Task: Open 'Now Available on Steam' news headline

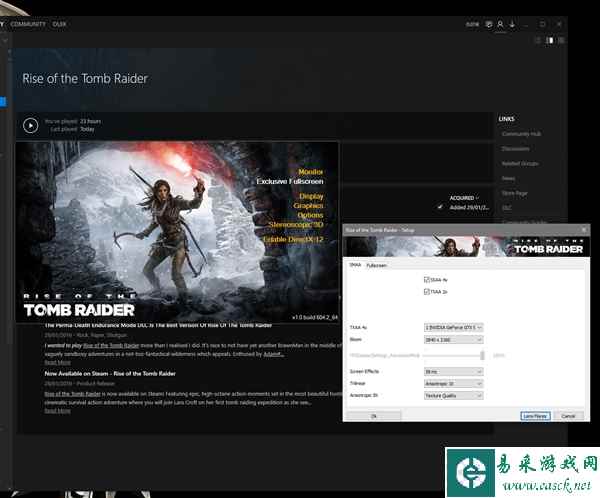Action: pos(110,374)
